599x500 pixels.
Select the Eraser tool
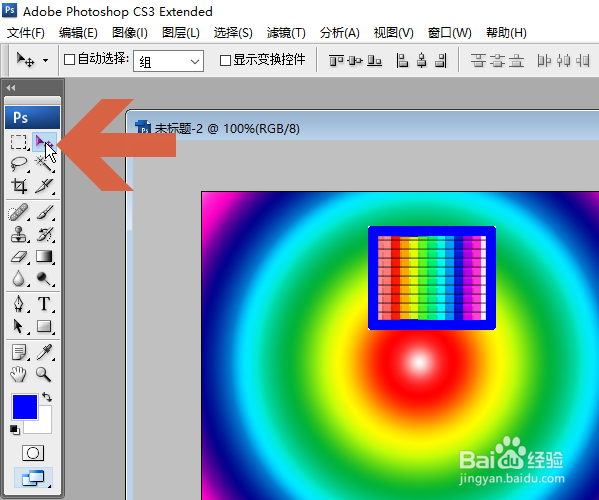pyautogui.click(x=19, y=256)
